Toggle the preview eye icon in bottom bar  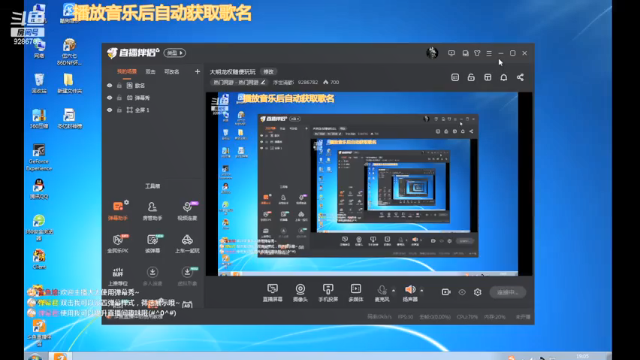(x=462, y=292)
